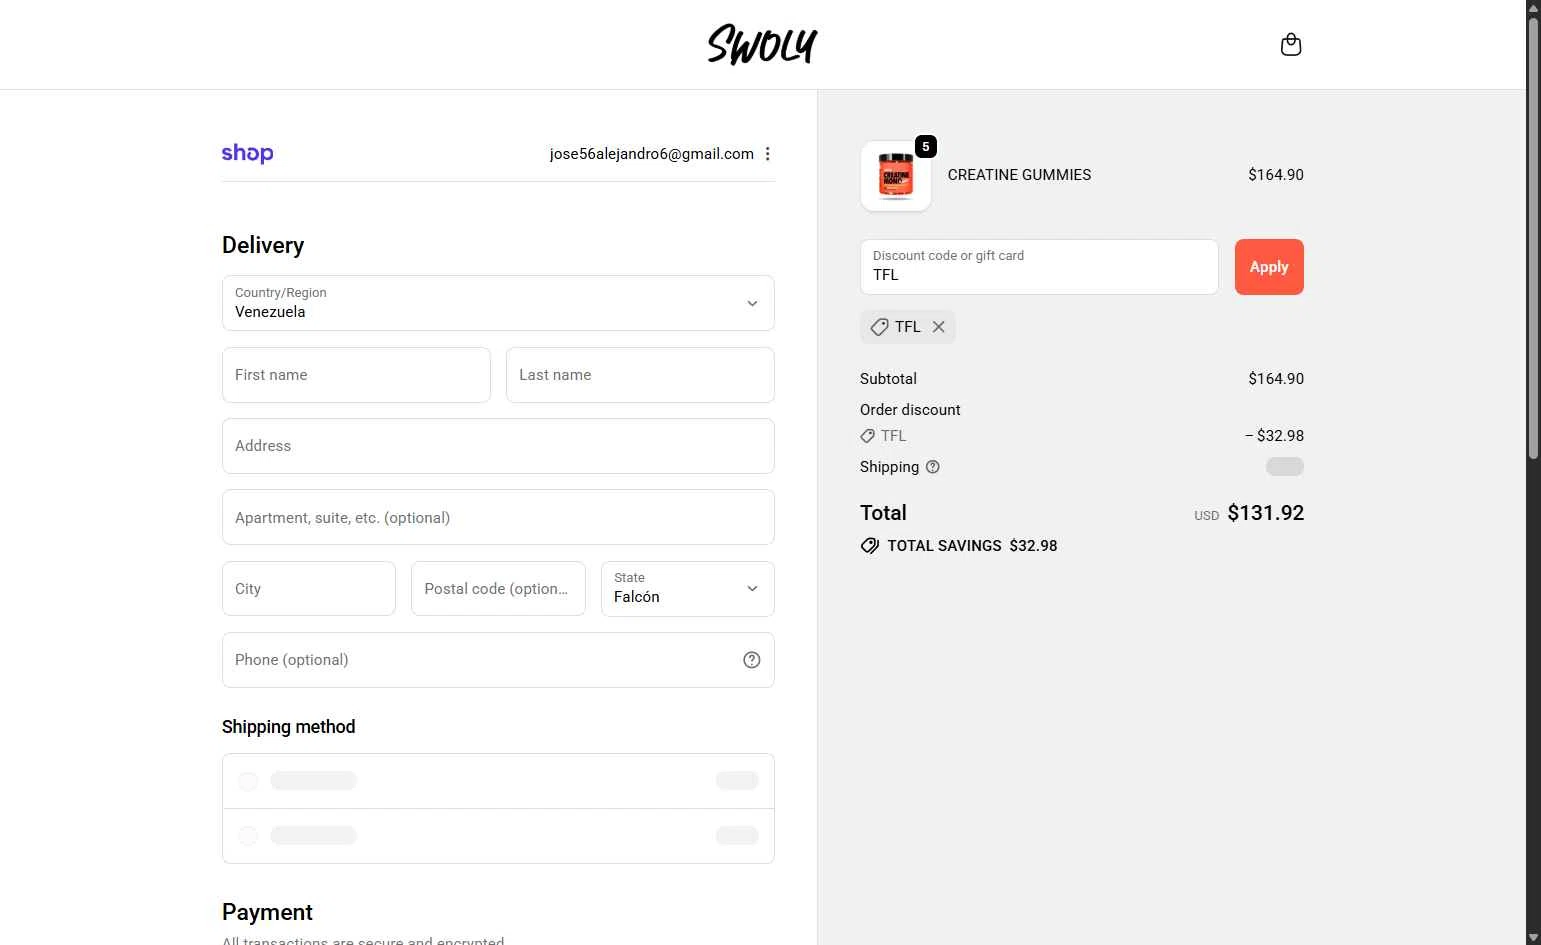Click the shipping info question mark icon
1541x945 pixels.
click(932, 467)
